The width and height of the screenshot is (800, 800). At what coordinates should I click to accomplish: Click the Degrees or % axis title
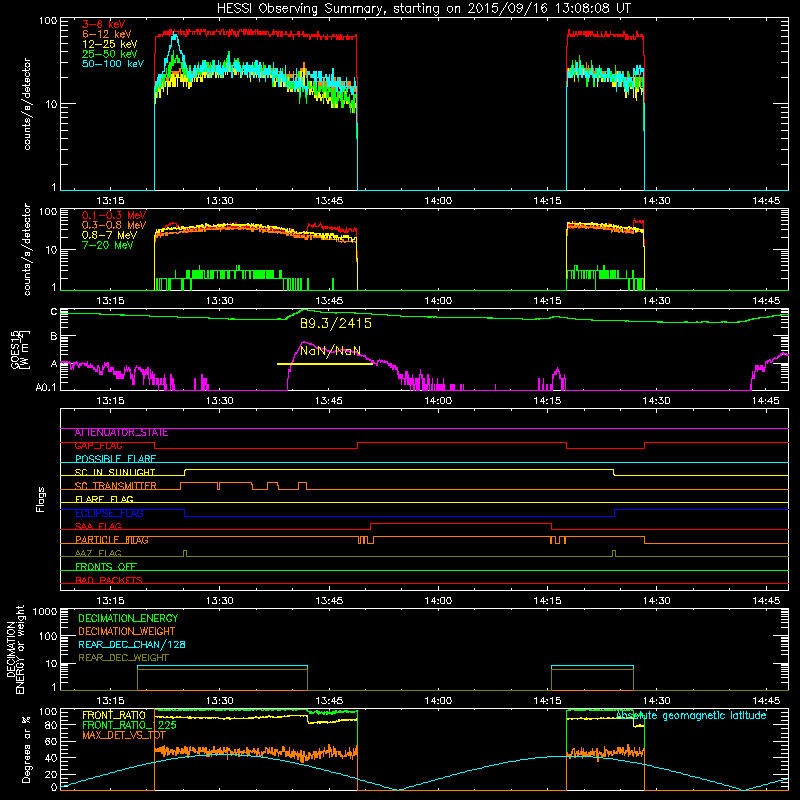26,750
